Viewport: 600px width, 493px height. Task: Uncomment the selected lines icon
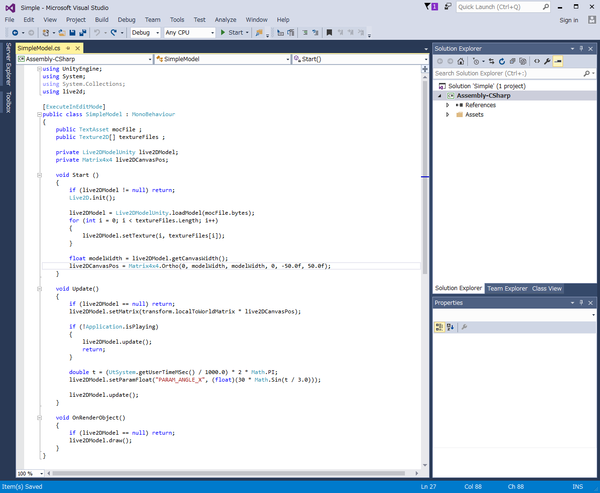[x=315, y=33]
